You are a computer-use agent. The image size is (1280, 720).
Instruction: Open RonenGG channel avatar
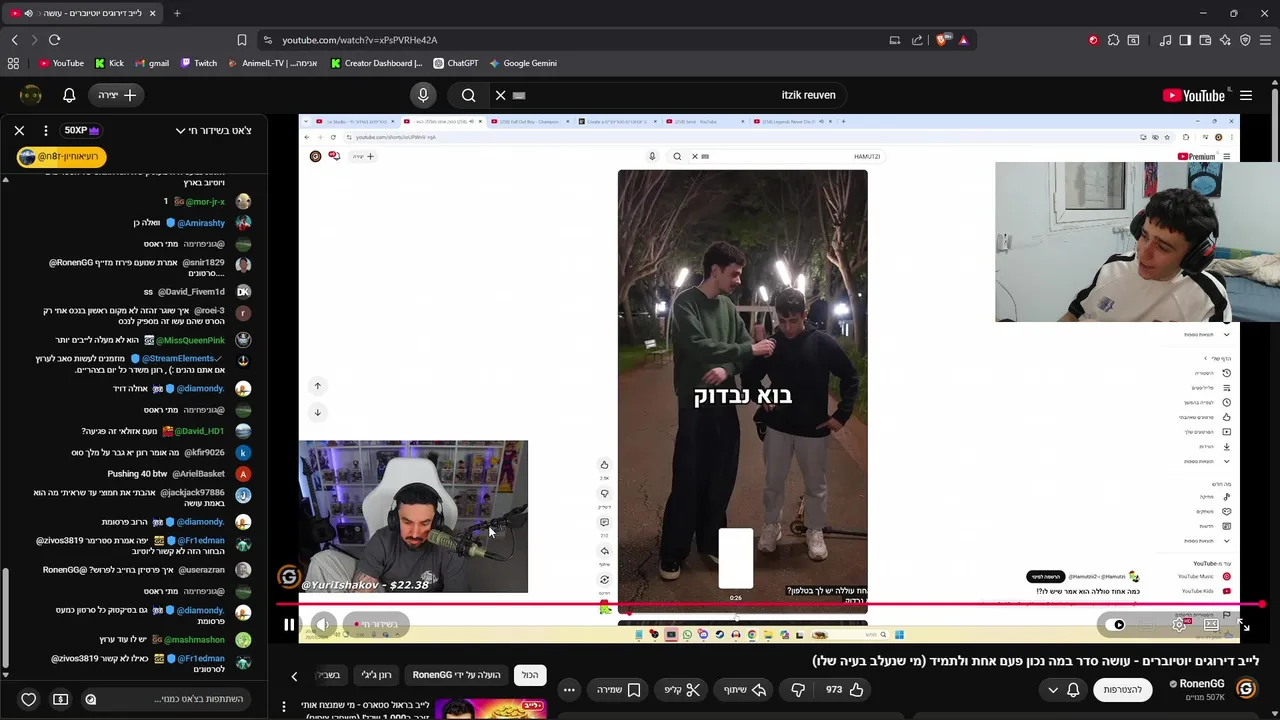[1246, 688]
